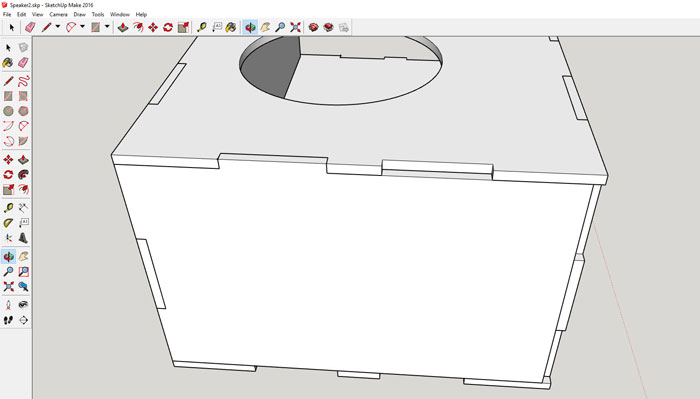Click Pan hand in the Getting Started toolbar
The height and width of the screenshot is (399, 700).
point(265,27)
